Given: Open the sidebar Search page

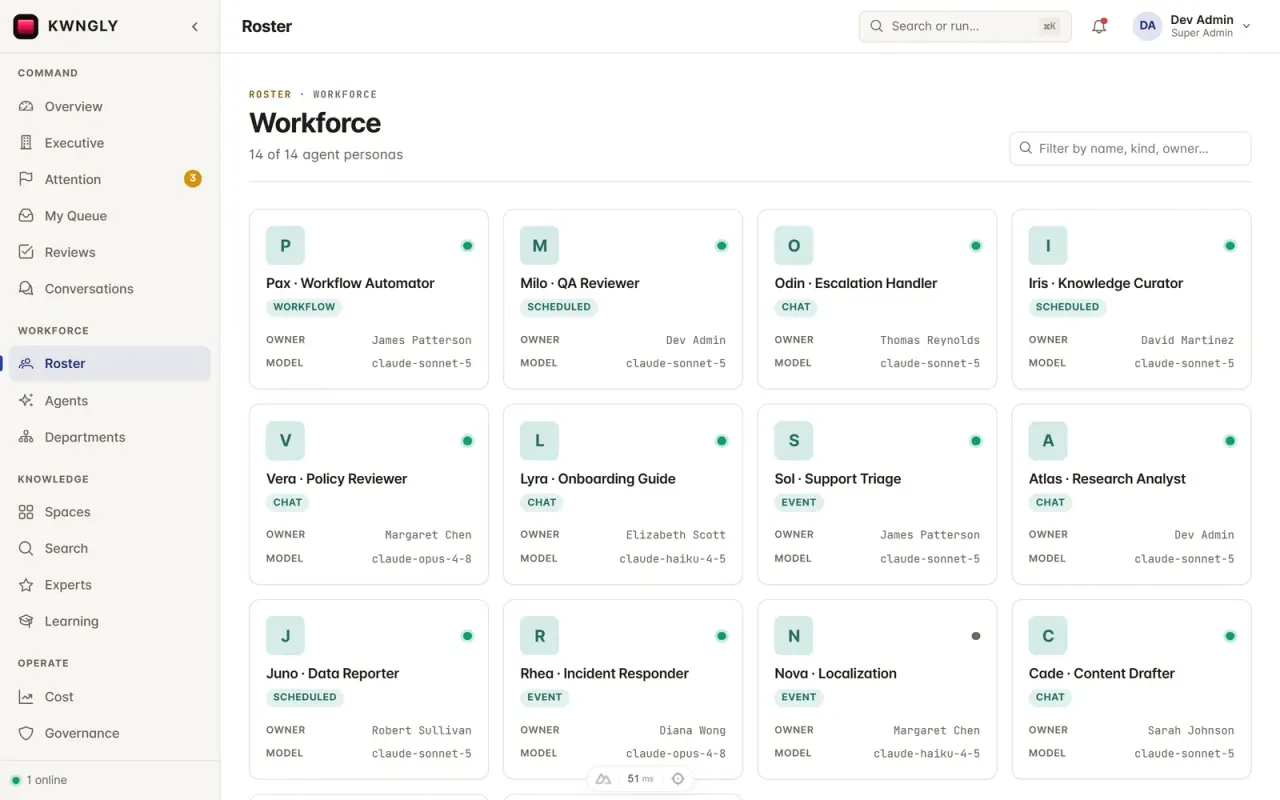Looking at the screenshot, I should pos(110,548).
